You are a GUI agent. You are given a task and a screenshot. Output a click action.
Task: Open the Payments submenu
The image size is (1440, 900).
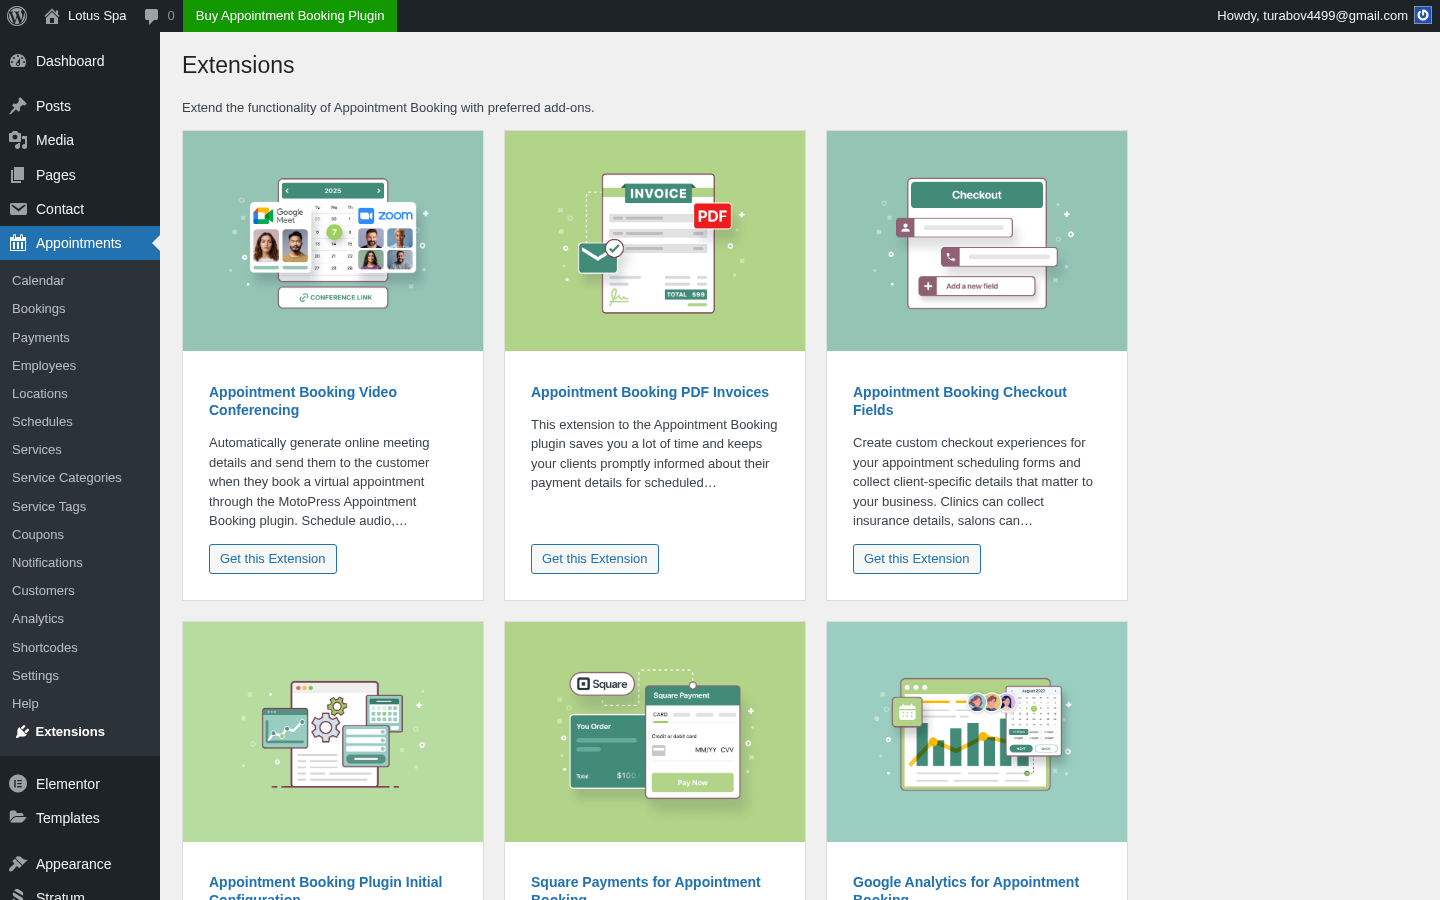tap(41, 338)
